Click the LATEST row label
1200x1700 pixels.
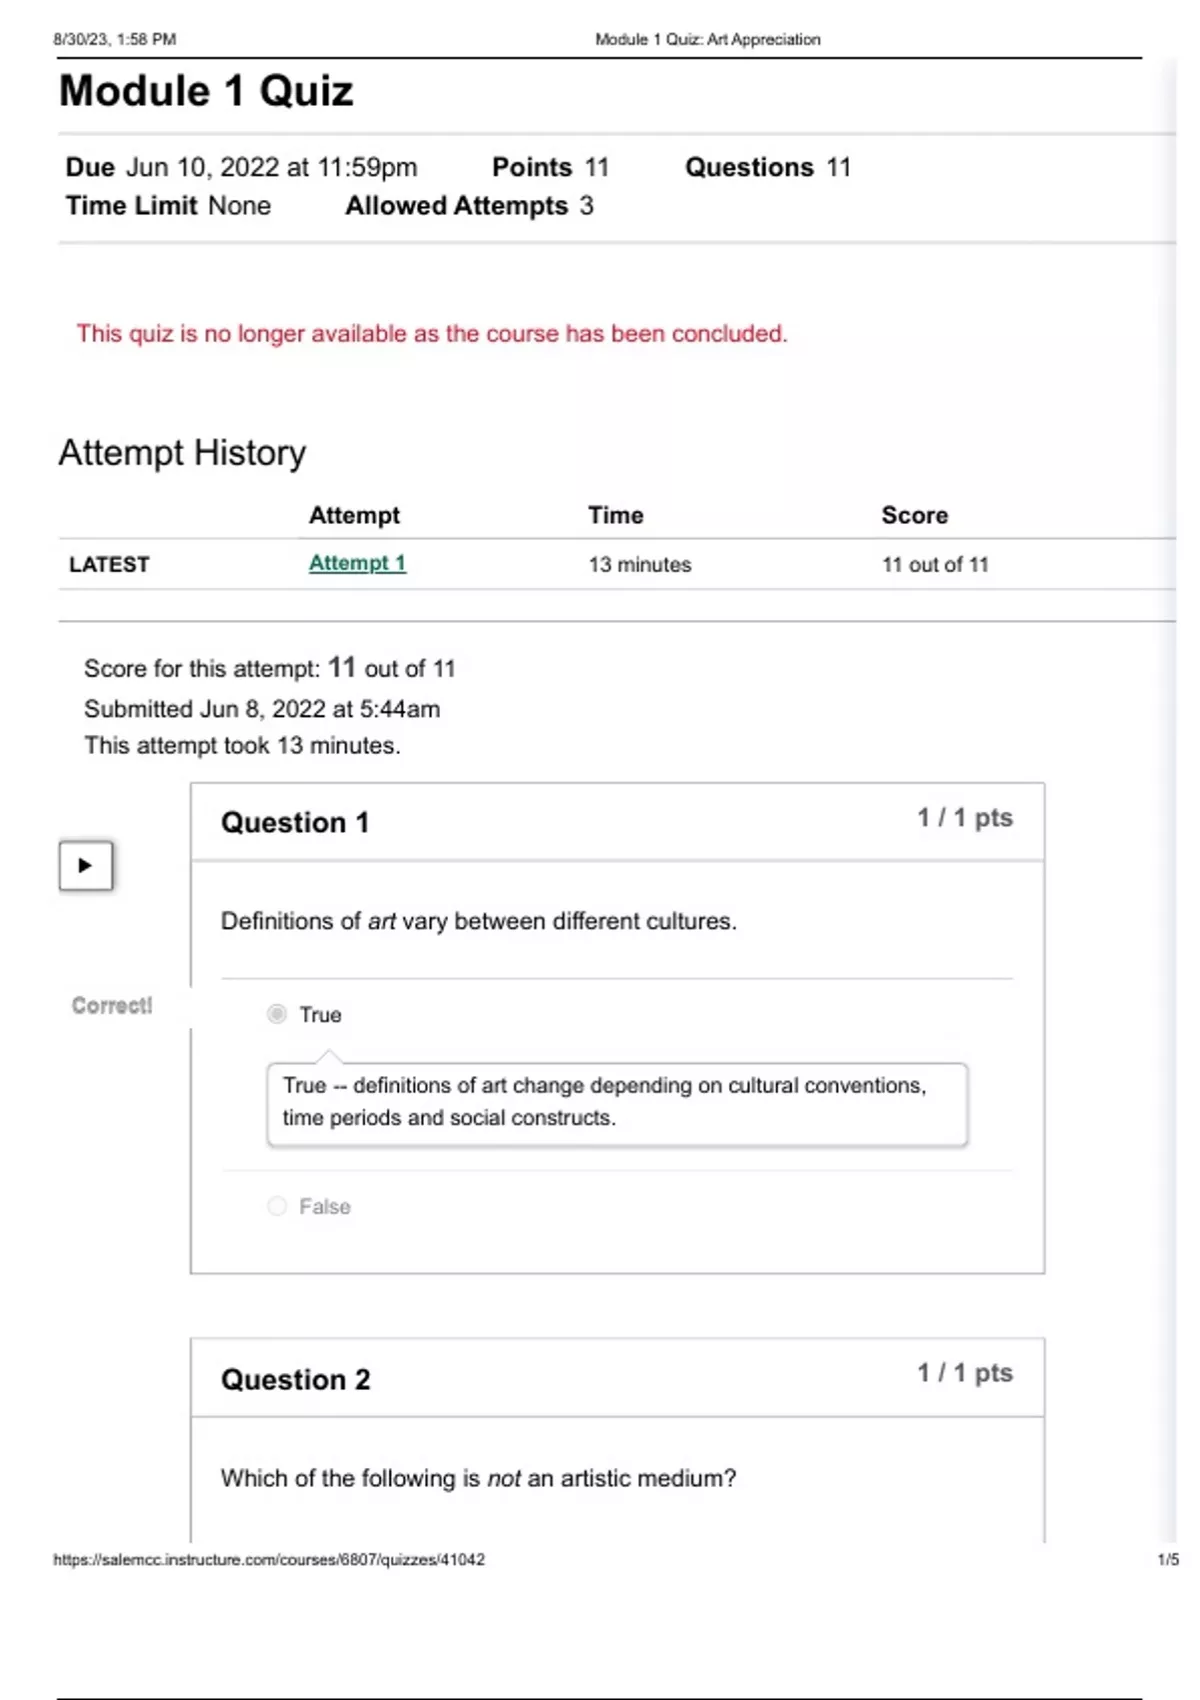coord(109,565)
